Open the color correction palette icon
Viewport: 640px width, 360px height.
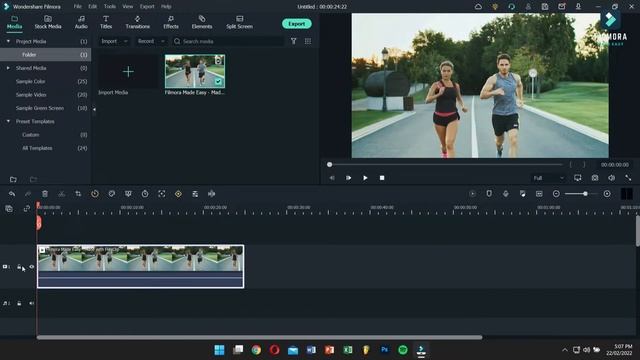pyautogui.click(x=111, y=194)
